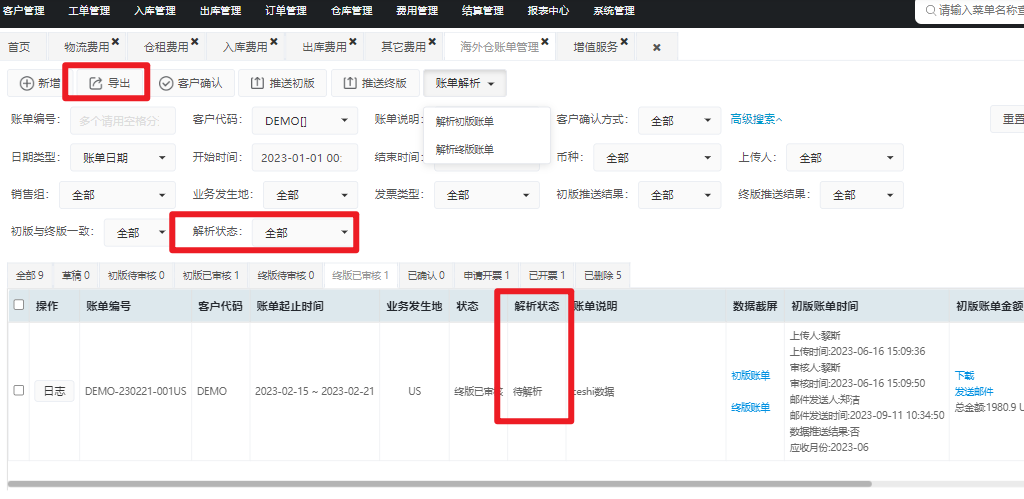Image resolution: width=1024 pixels, height=499 pixels.
Task: Close the 入库费用 tab with its X
Action: [x=274, y=42]
